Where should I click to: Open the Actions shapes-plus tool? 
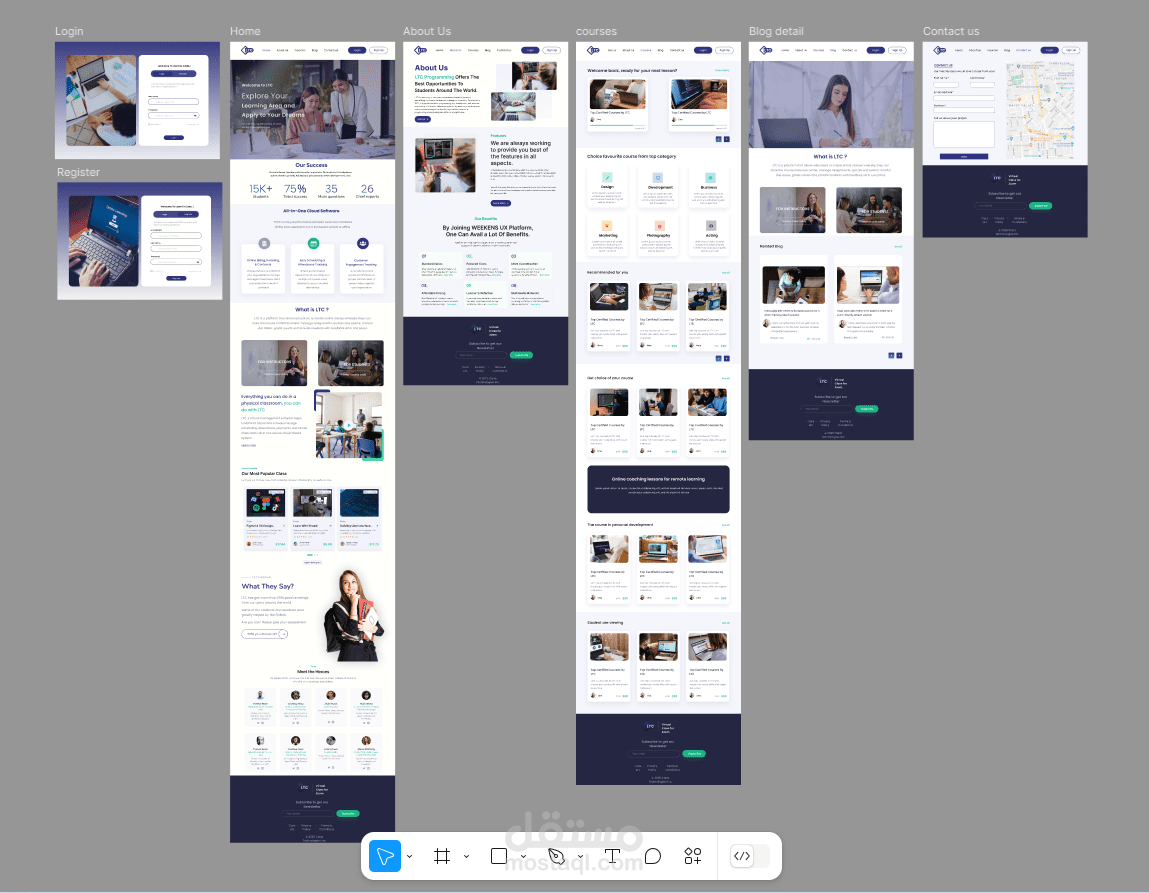point(692,856)
